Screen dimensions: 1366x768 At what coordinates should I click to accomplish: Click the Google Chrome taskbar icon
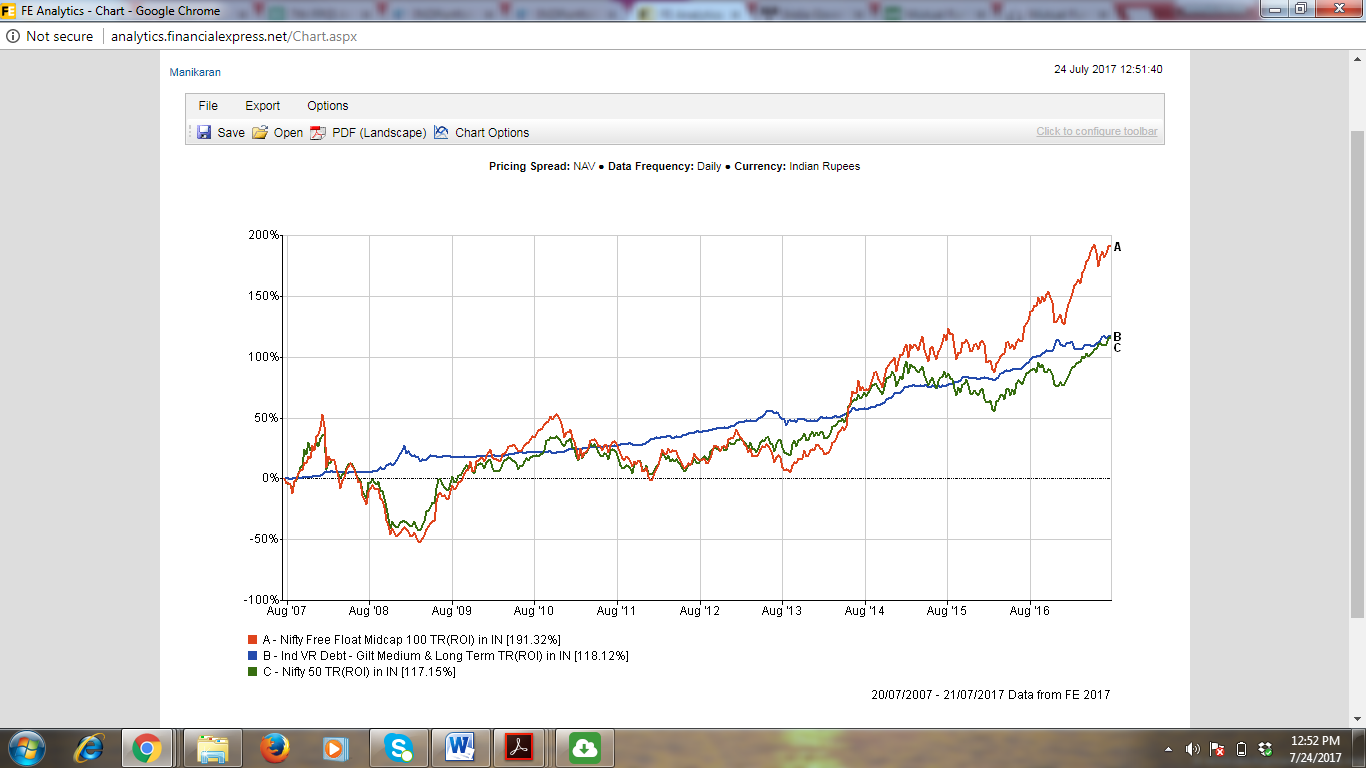coord(147,748)
